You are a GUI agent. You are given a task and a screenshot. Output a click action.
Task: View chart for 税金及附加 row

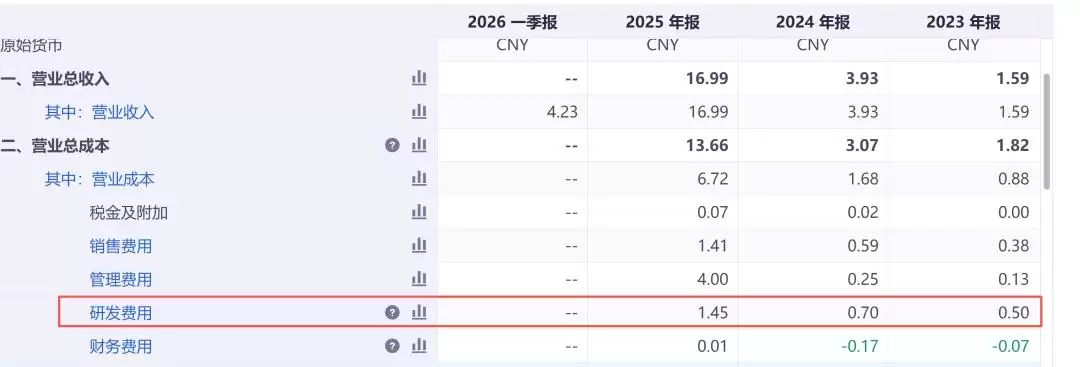coord(419,212)
